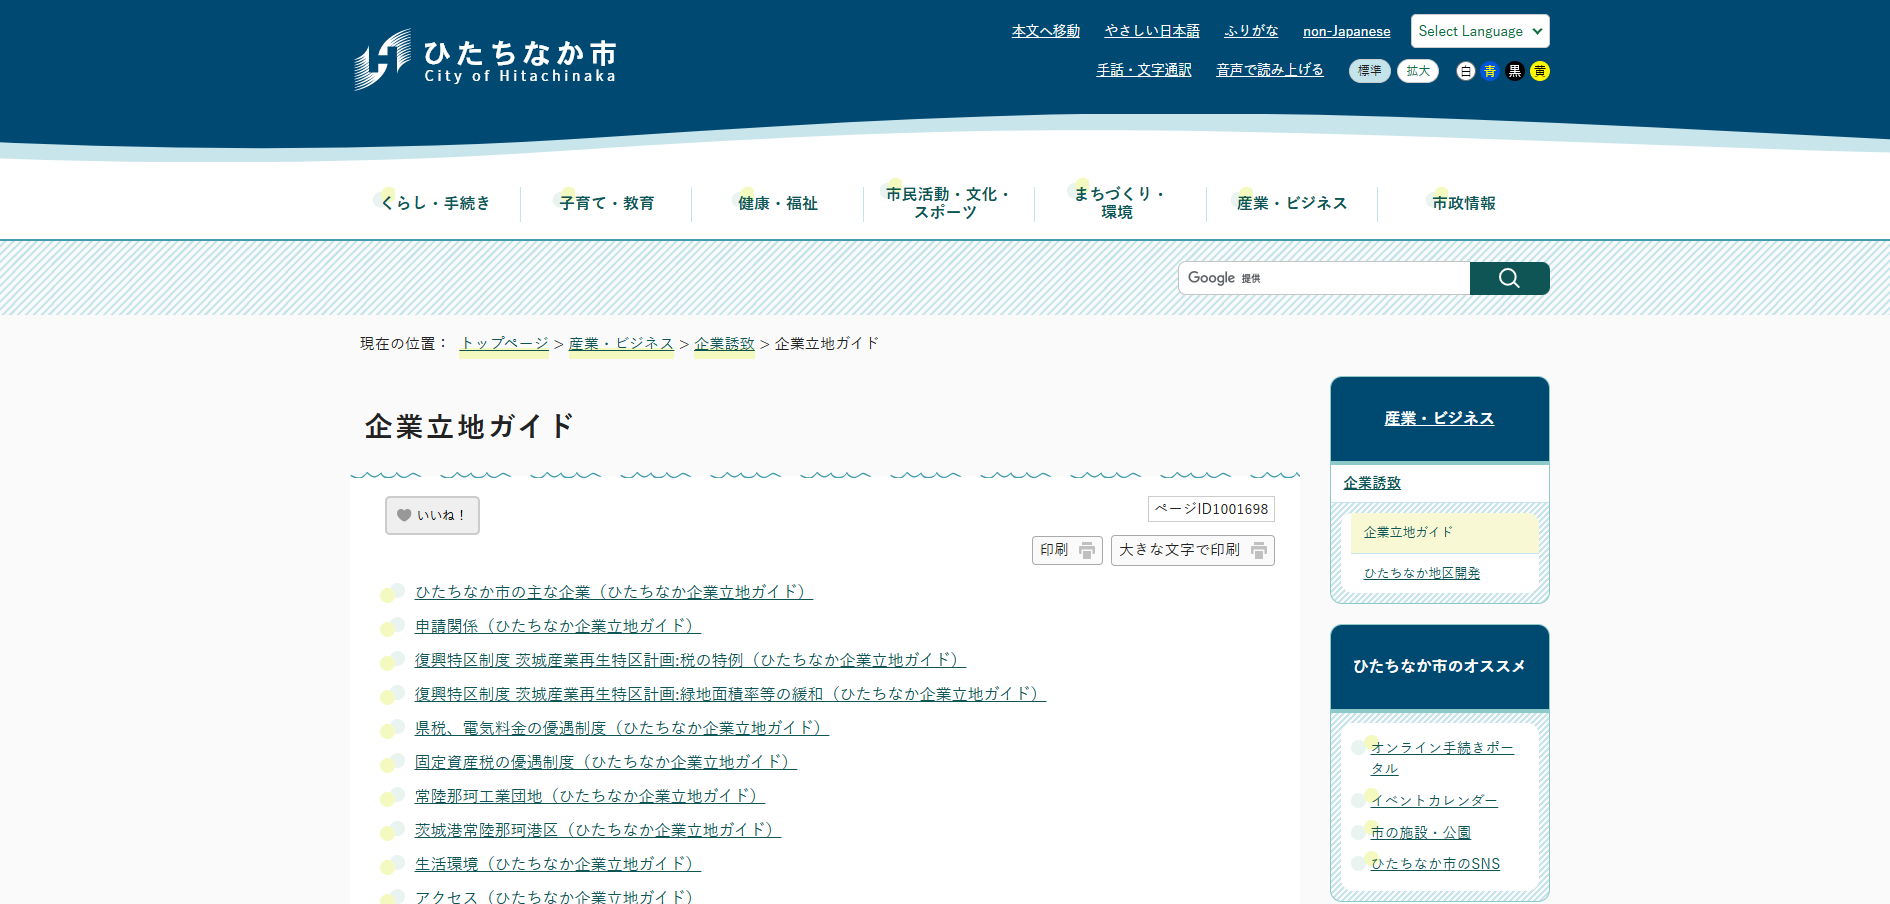Open the Select Language dropdown
Viewport: 1890px width, 904px height.
(1480, 31)
